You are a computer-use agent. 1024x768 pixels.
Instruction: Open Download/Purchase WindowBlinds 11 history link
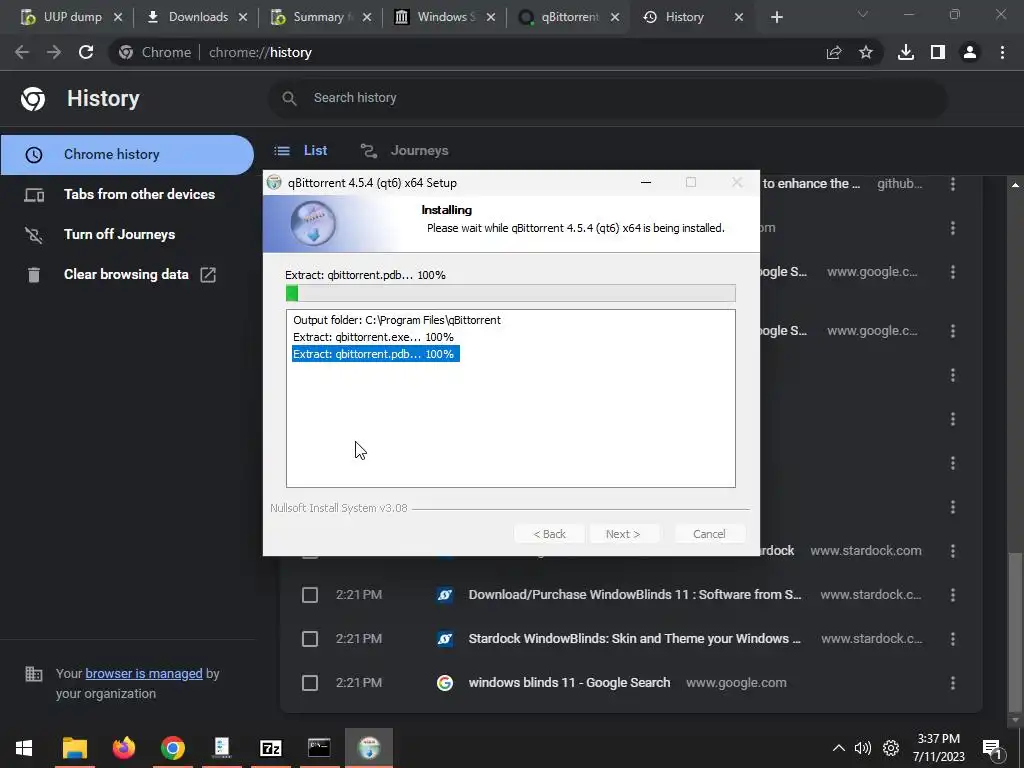(635, 595)
